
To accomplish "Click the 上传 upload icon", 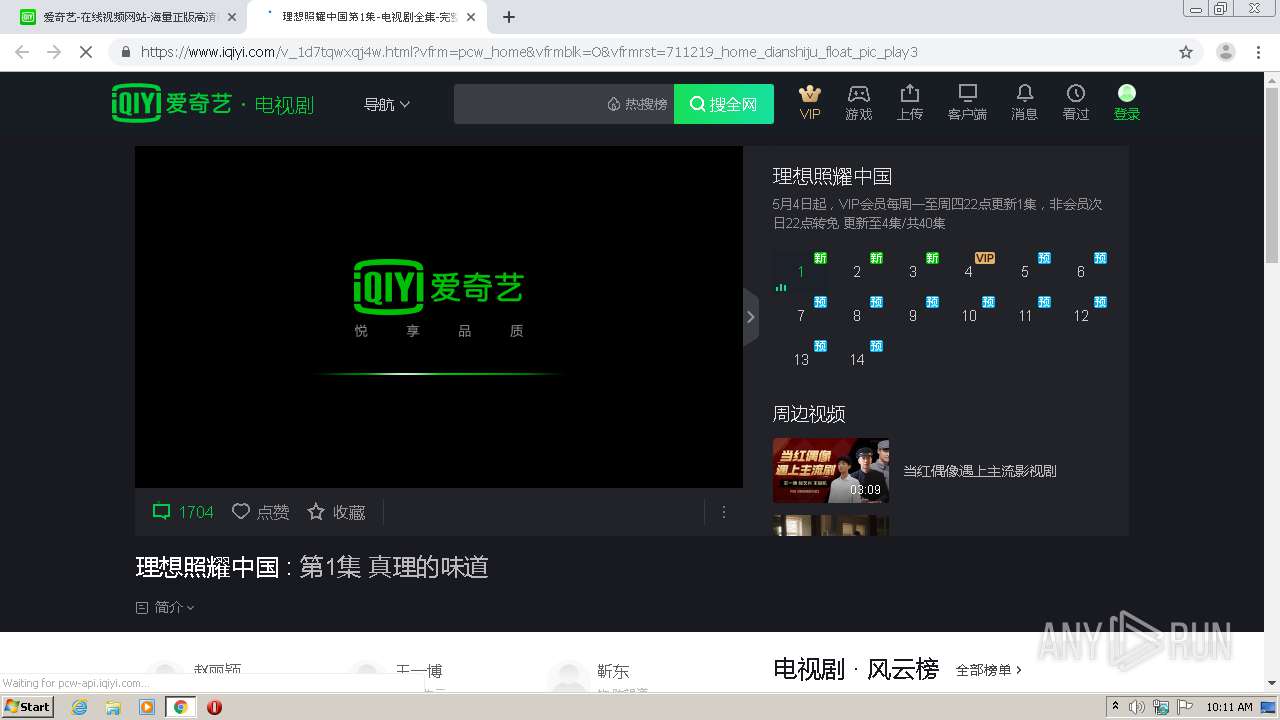I will pyautogui.click(x=910, y=93).
